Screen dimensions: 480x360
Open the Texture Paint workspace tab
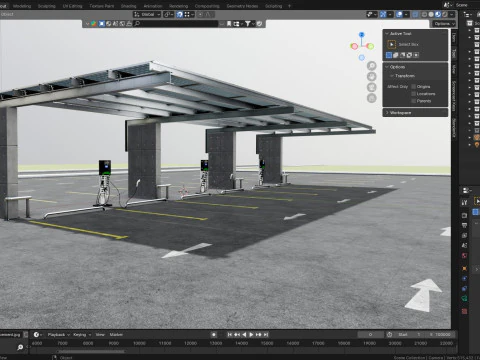[102, 6]
